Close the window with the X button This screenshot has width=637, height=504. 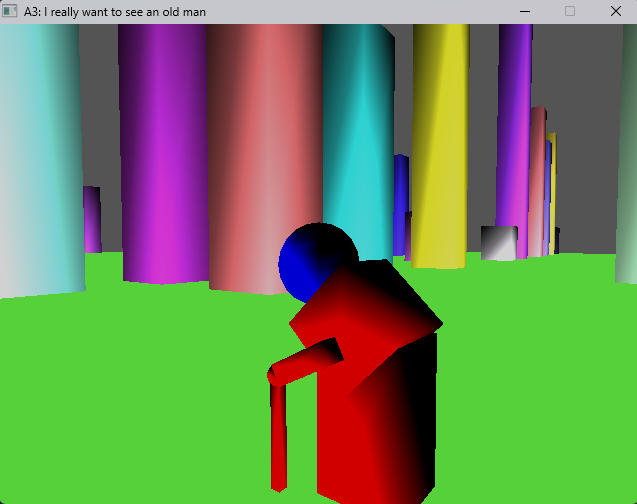(615, 11)
